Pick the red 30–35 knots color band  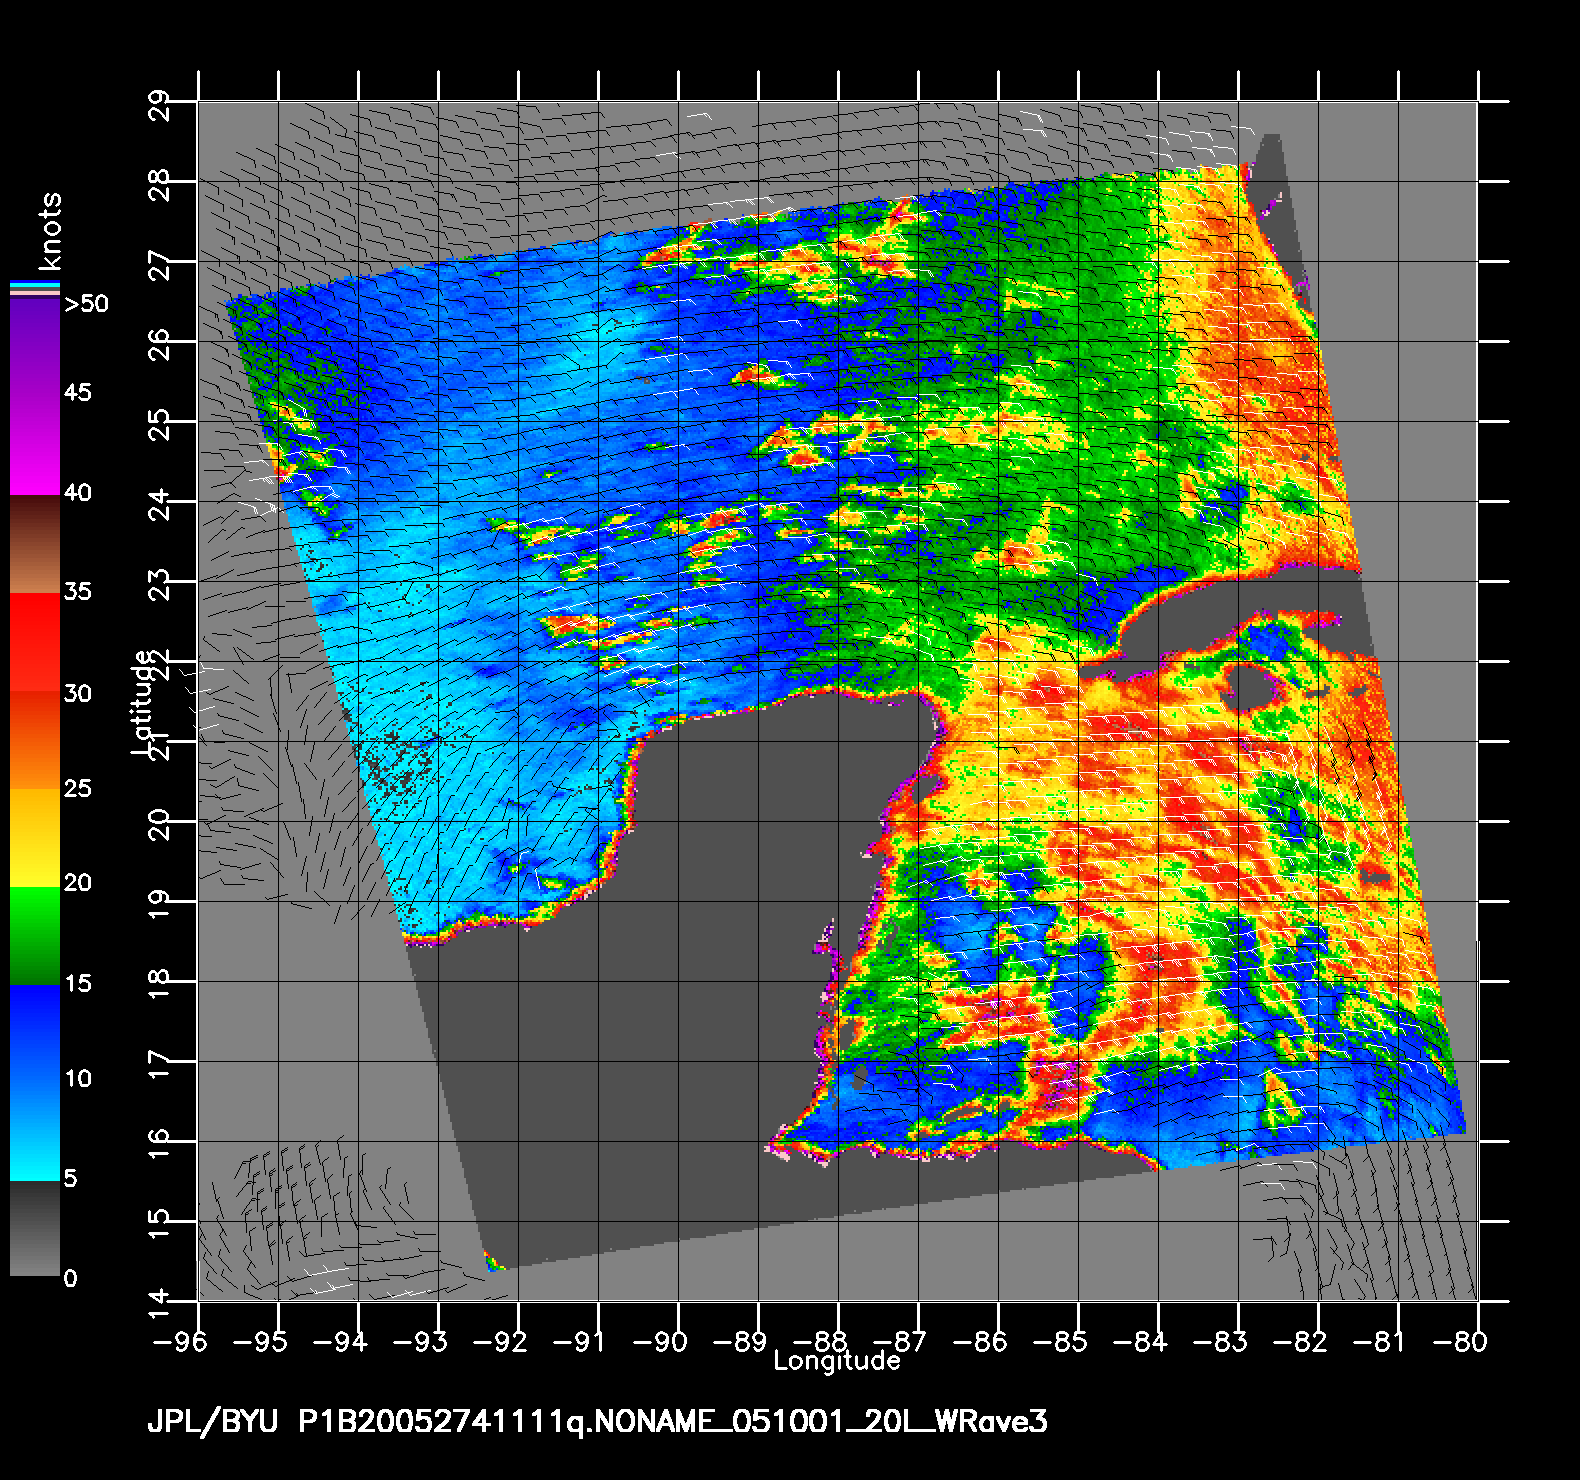[x=35, y=643]
